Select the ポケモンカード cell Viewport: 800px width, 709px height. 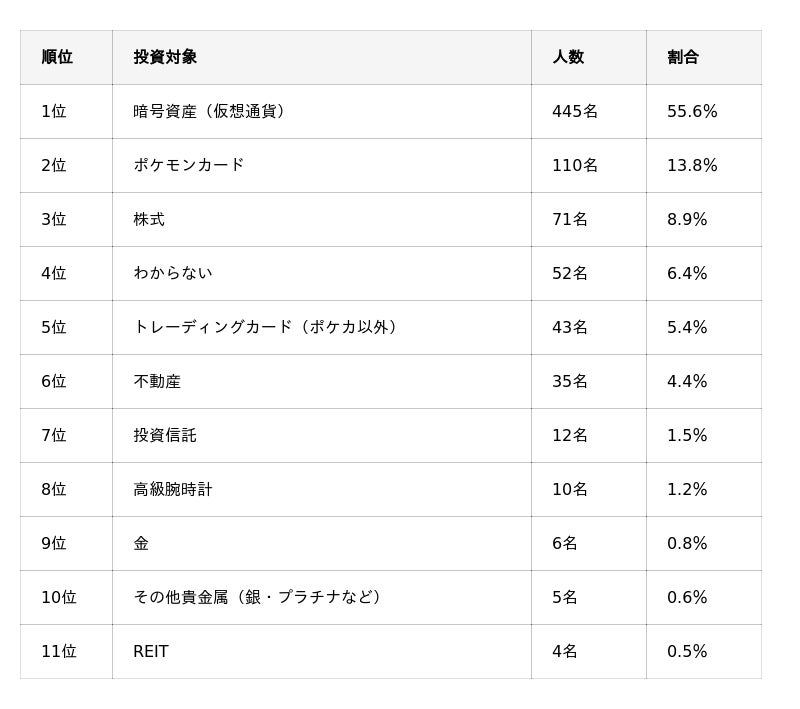189,165
